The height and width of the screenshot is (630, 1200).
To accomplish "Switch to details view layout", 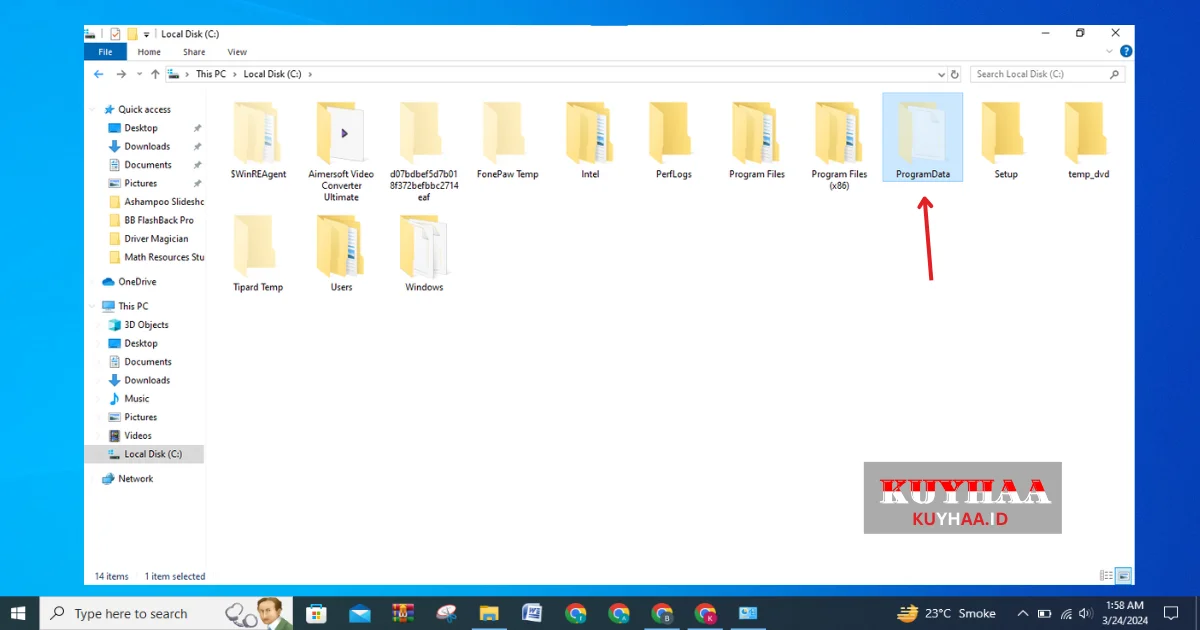I will click(1106, 576).
